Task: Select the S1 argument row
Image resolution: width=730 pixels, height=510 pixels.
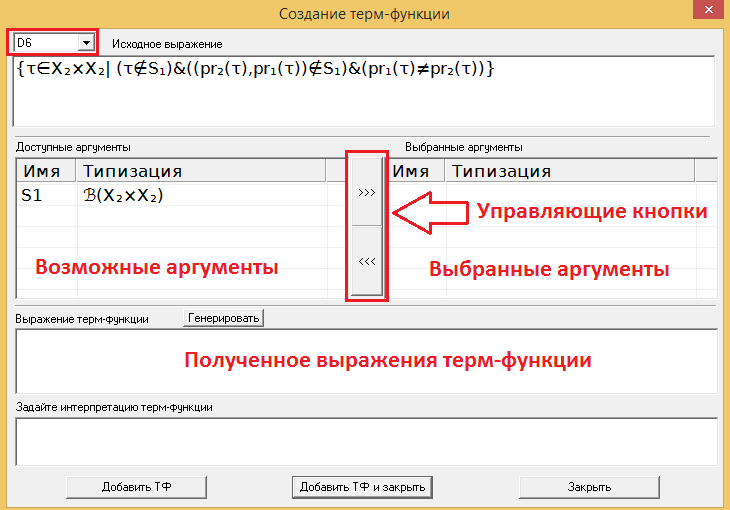Action: [x=33, y=196]
